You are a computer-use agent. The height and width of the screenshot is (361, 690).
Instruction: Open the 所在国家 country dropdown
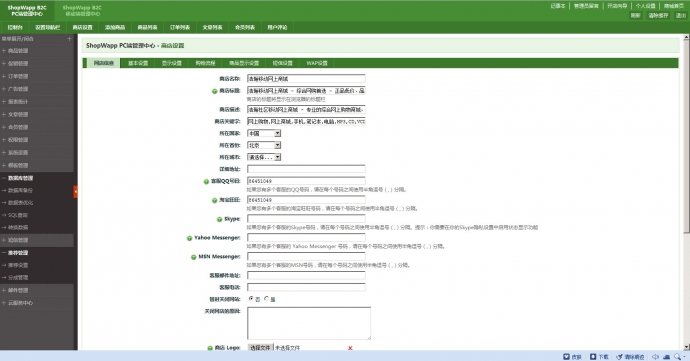coord(264,133)
